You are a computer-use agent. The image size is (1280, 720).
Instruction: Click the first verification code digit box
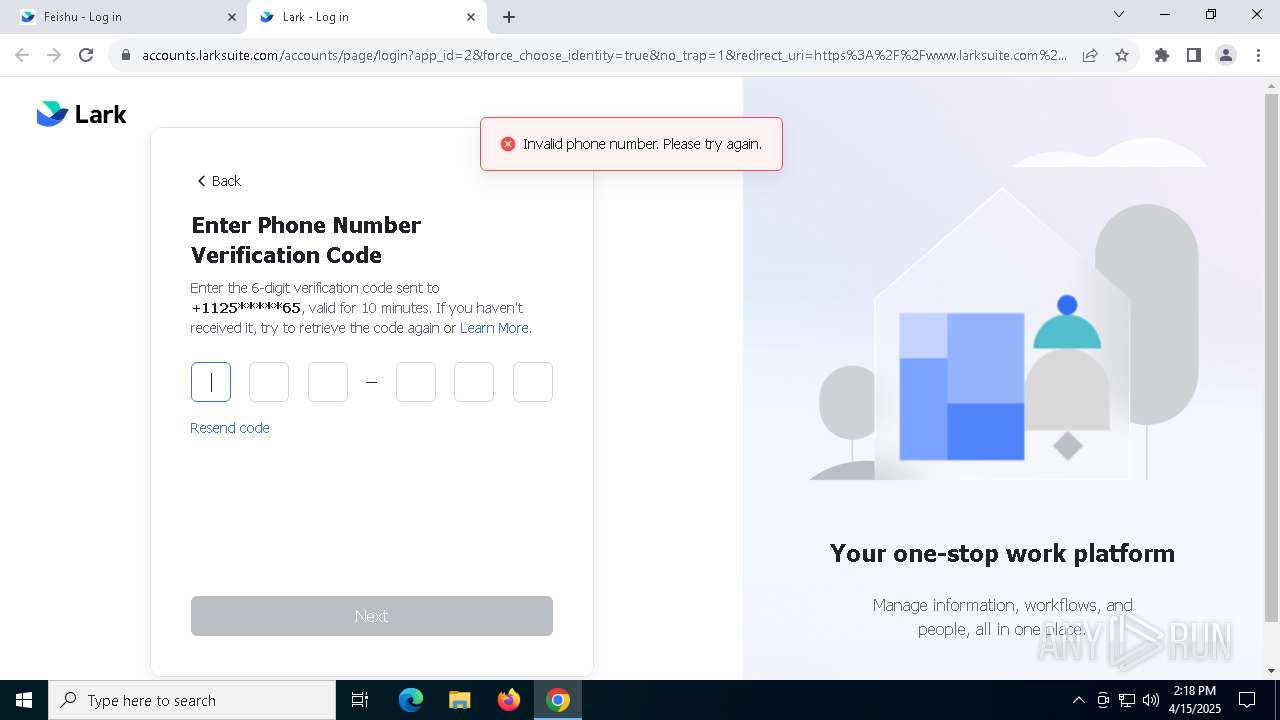point(211,382)
